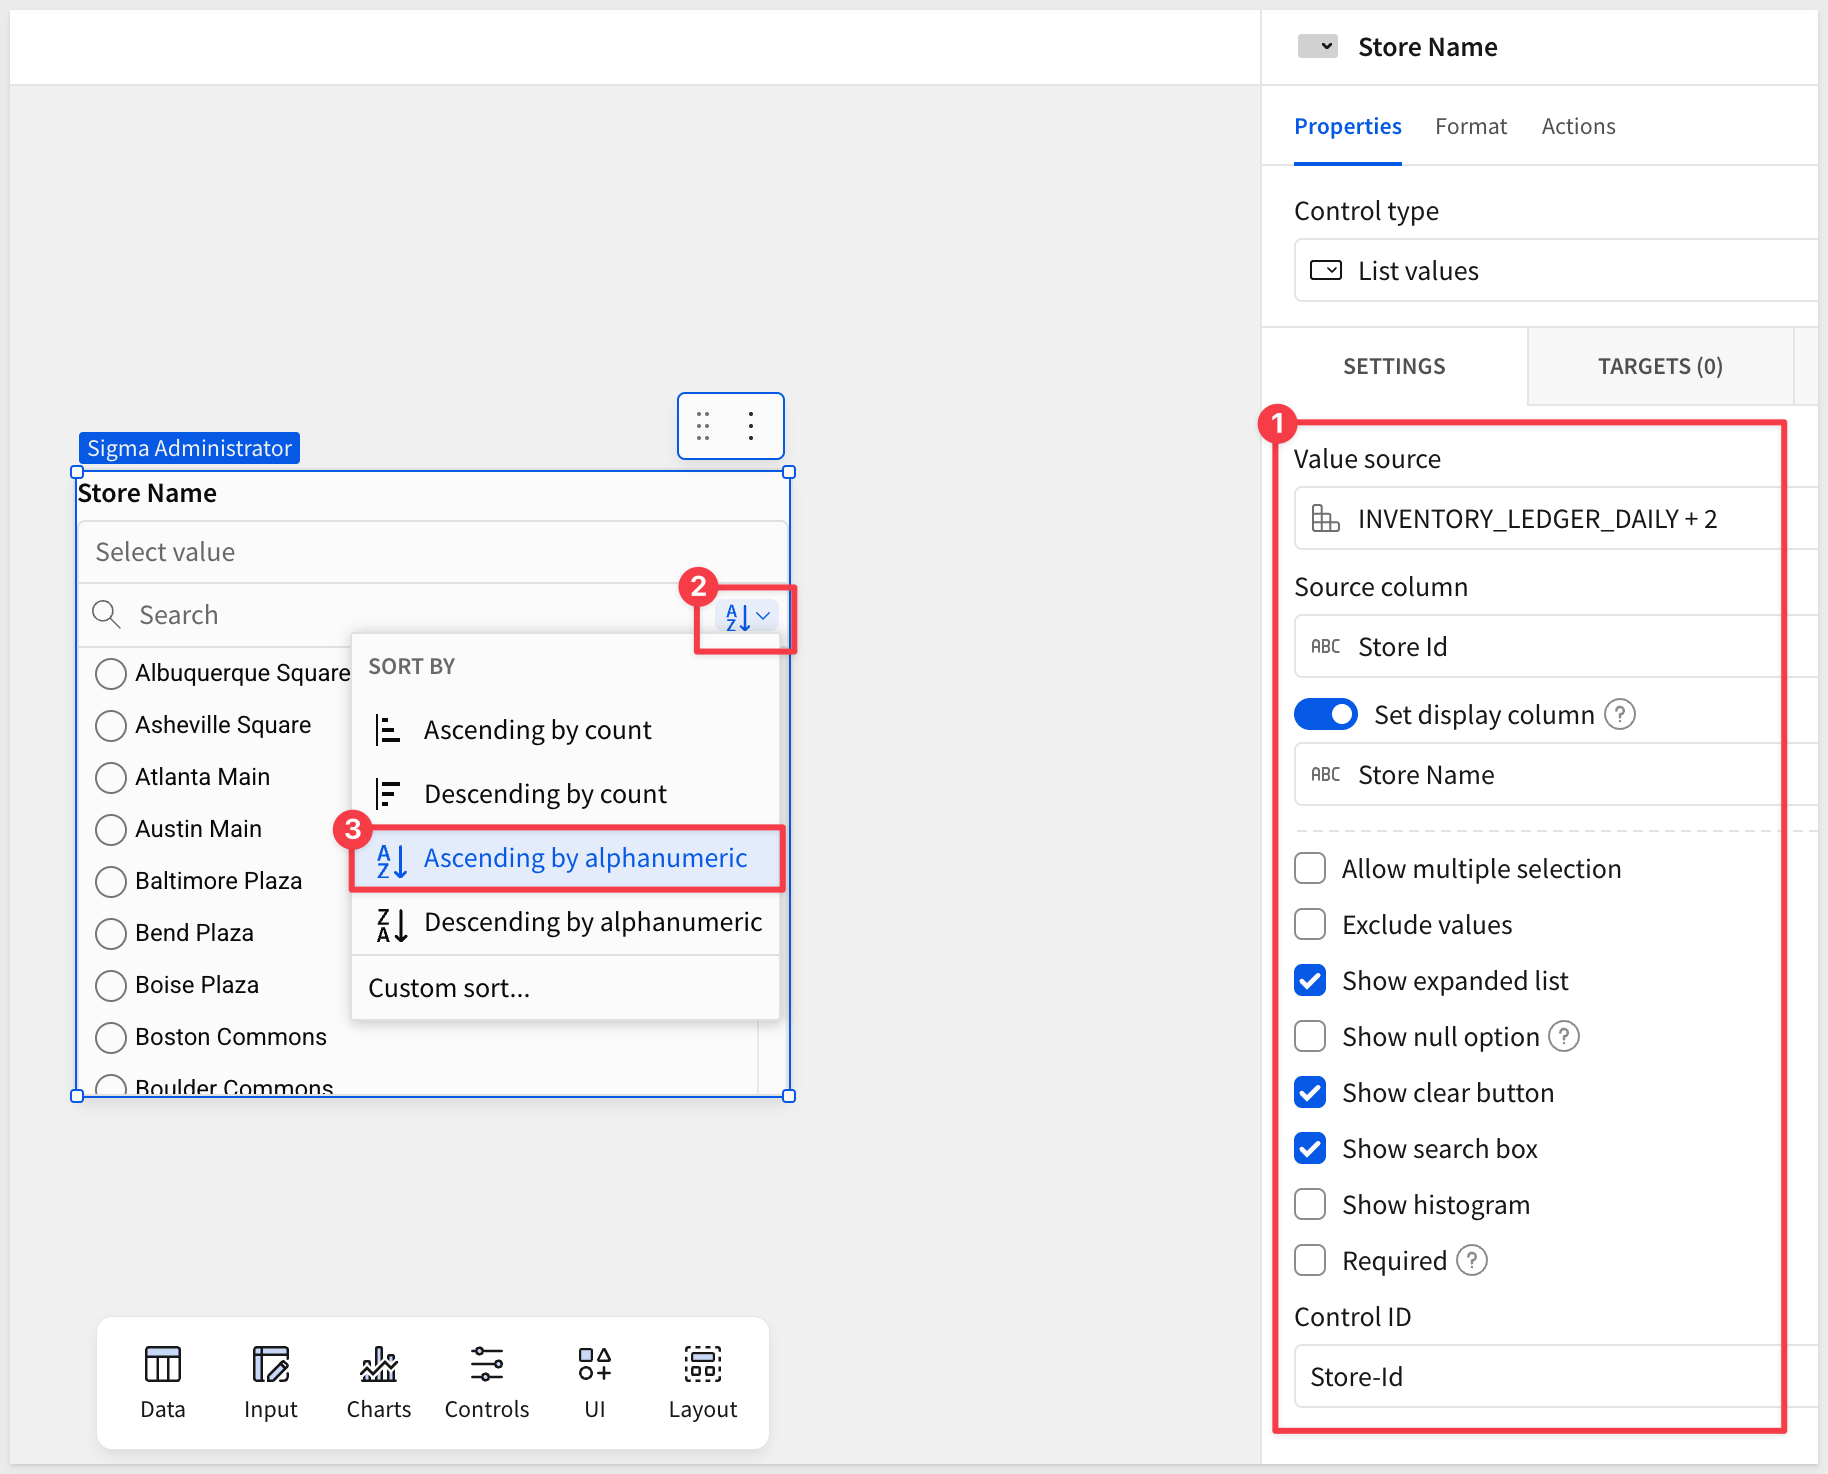The height and width of the screenshot is (1474, 1828).
Task: Open the TARGETS (0) tab
Action: 1659,366
